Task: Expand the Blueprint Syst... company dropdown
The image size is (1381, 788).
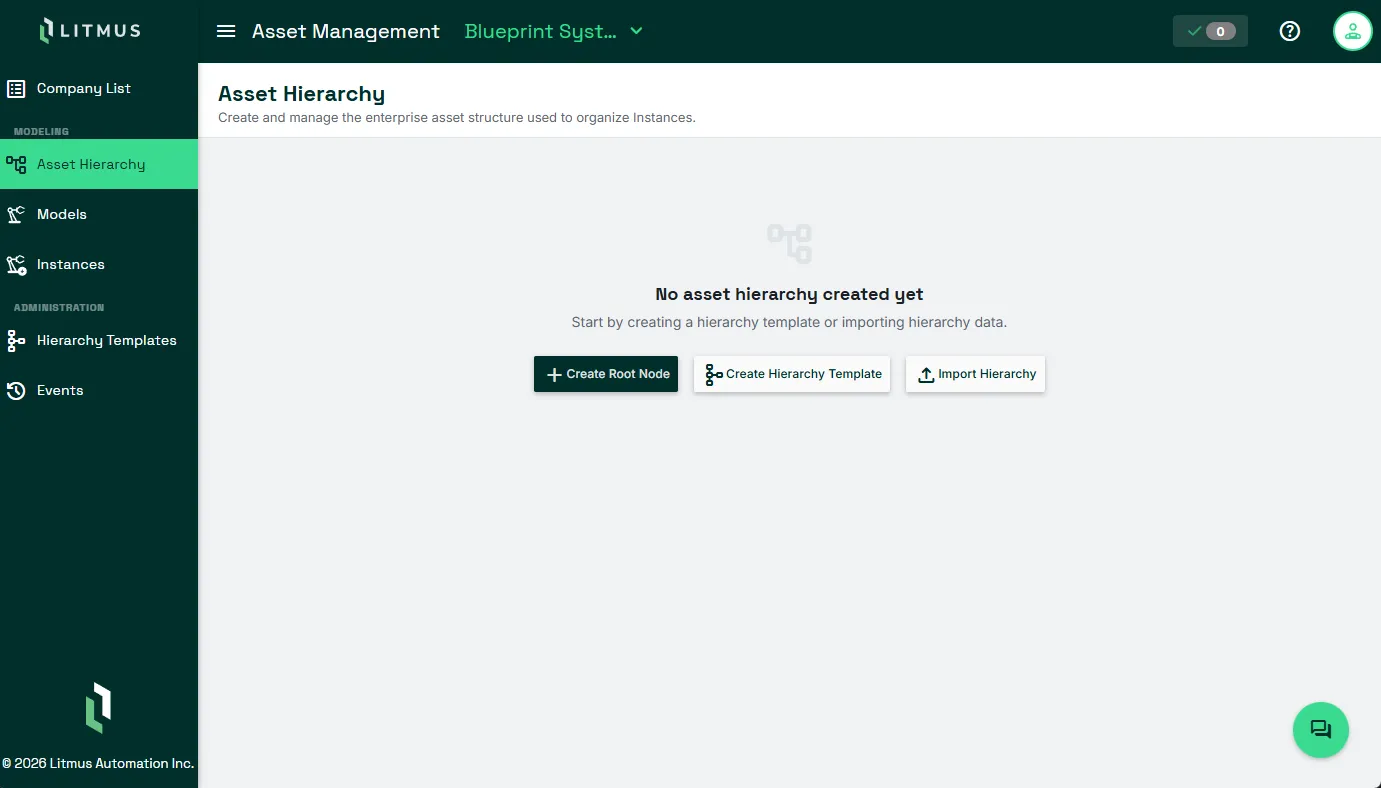Action: 554,31
